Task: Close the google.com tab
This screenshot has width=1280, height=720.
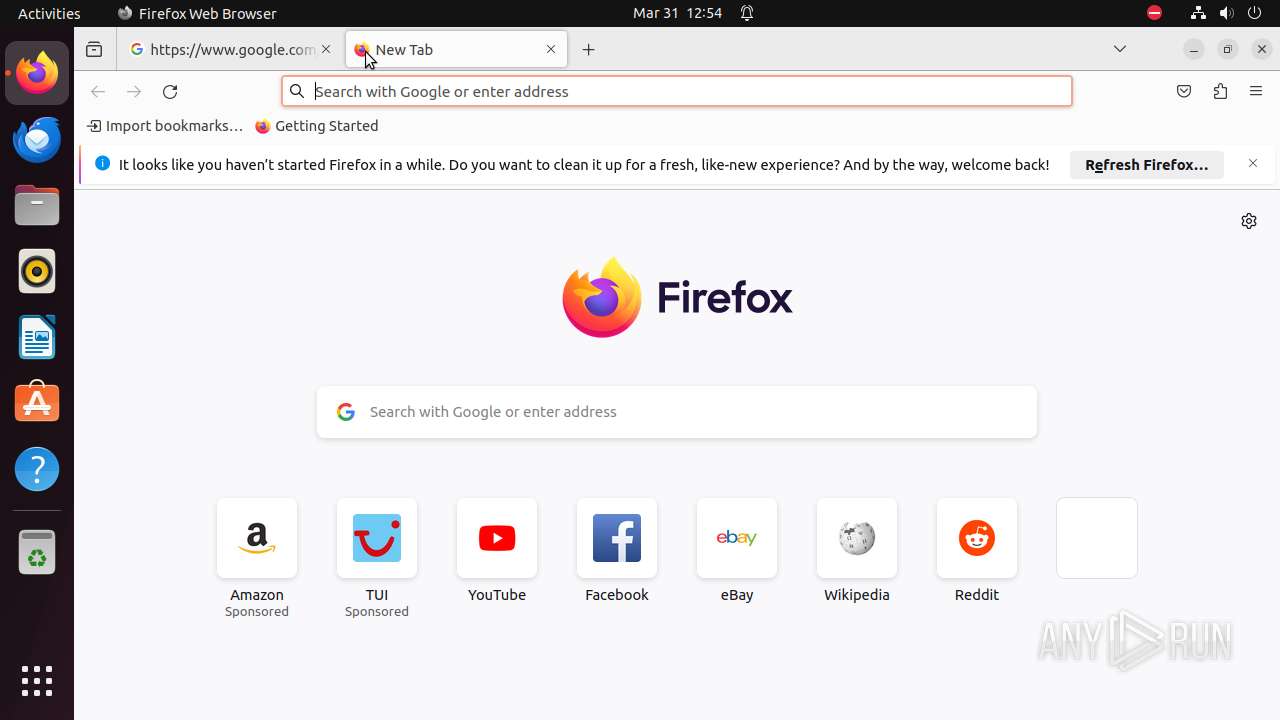Action: coord(326,49)
